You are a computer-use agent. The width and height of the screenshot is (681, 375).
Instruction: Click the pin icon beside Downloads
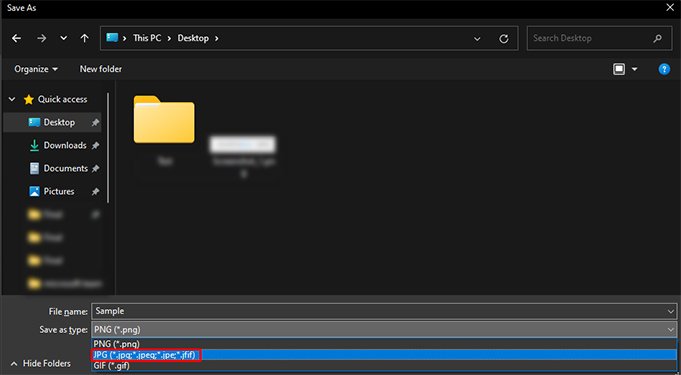pyautogui.click(x=95, y=146)
